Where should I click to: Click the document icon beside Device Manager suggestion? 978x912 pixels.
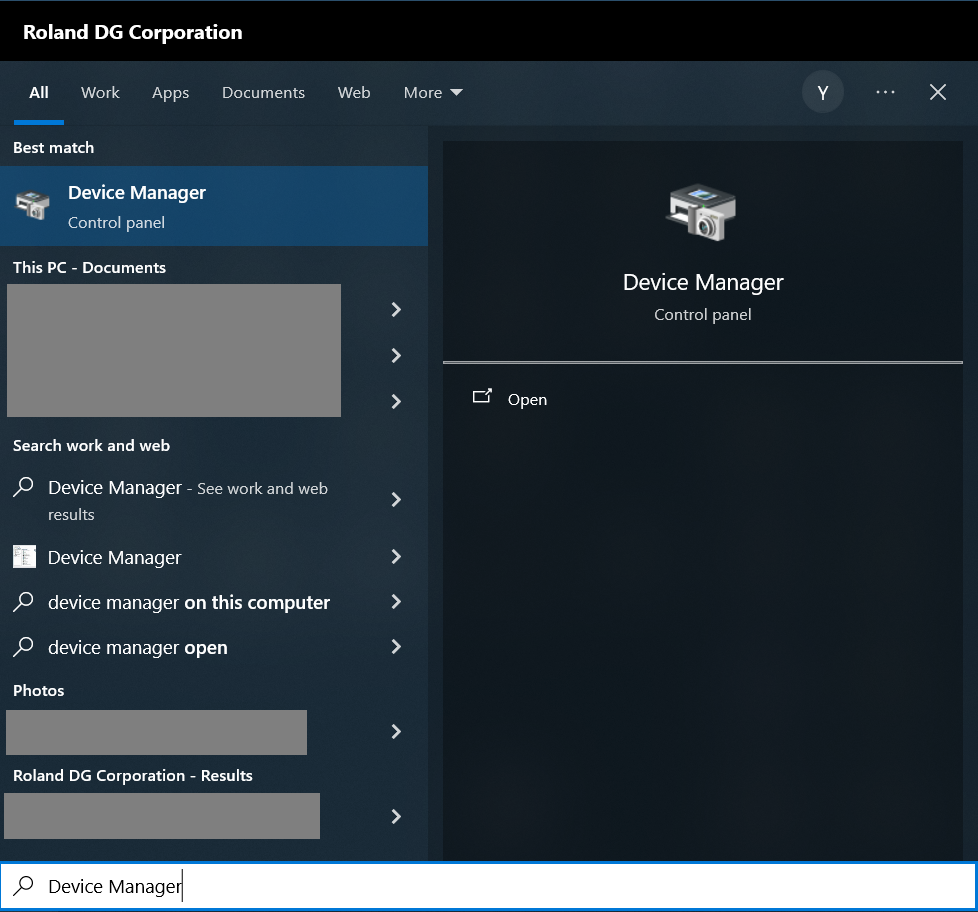coord(24,557)
